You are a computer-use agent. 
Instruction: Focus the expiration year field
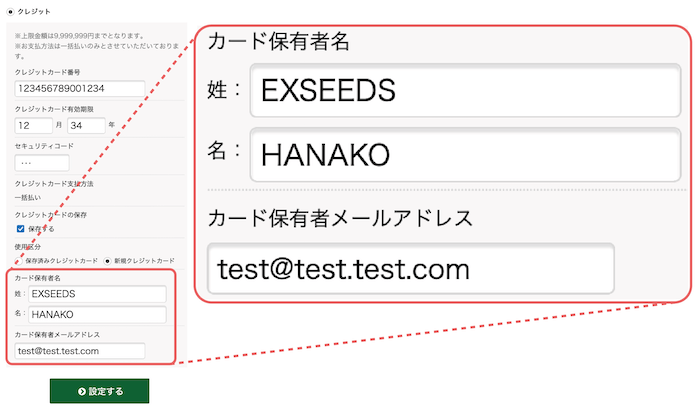[85, 126]
